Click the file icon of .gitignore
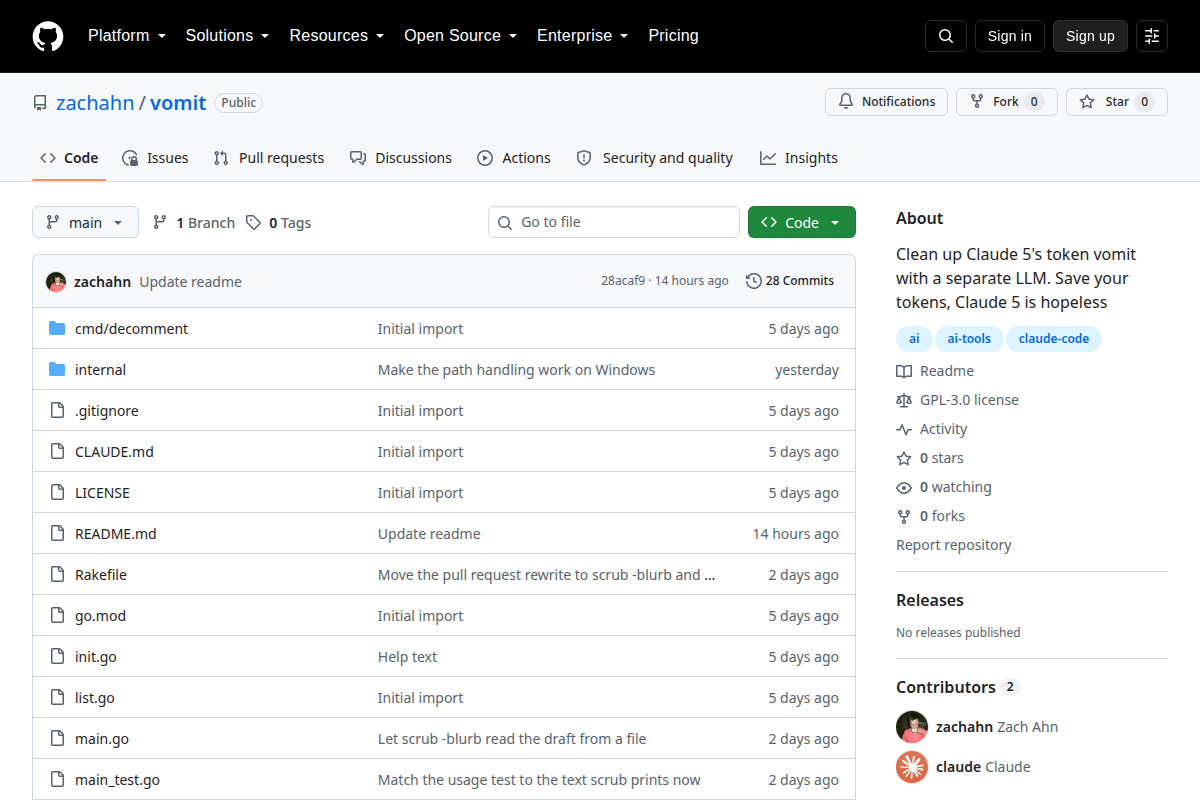This screenshot has height=800, width=1200. tap(57, 411)
